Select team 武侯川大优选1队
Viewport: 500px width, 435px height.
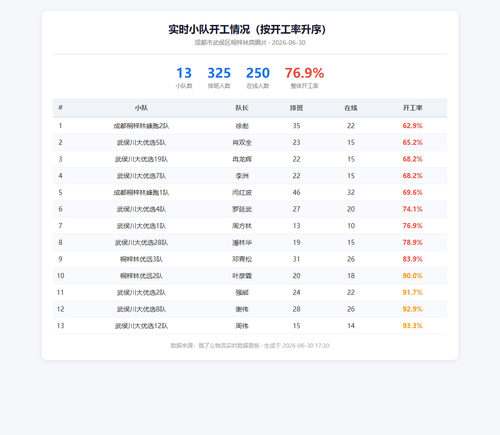pos(141,226)
